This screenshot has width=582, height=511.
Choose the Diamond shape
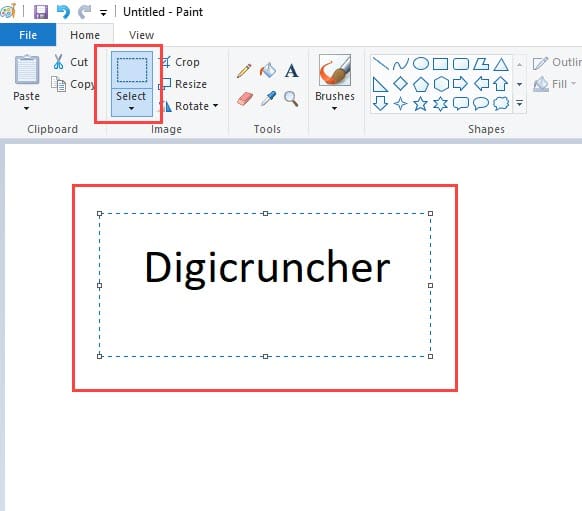[400, 84]
